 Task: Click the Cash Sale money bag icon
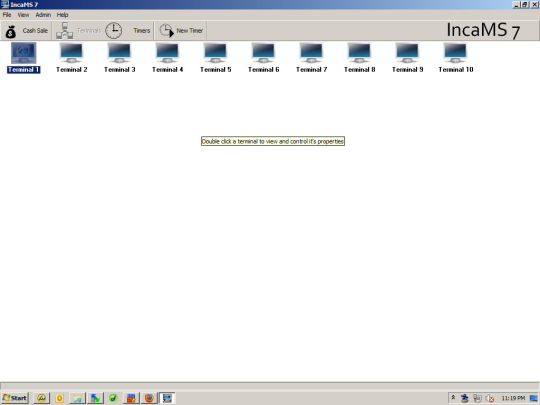11,31
